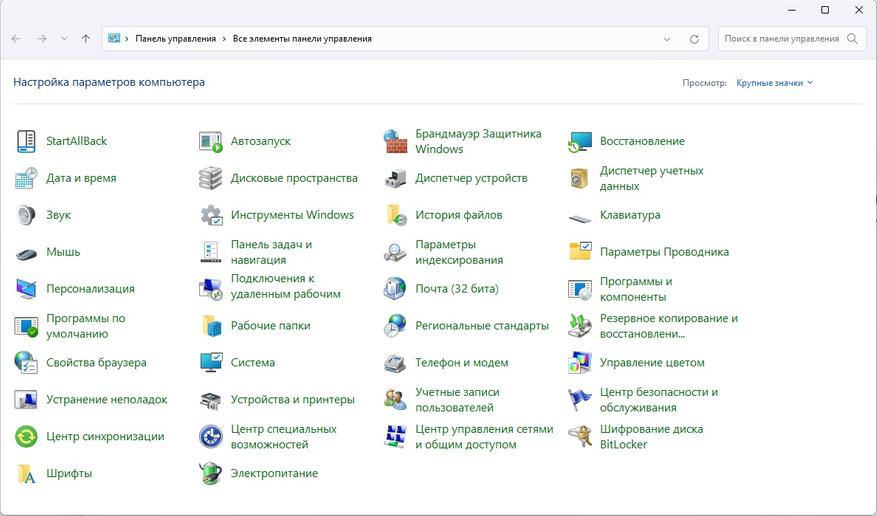Open the Электропитание battery icon
This screenshot has width=877, height=516.
[x=211, y=473]
